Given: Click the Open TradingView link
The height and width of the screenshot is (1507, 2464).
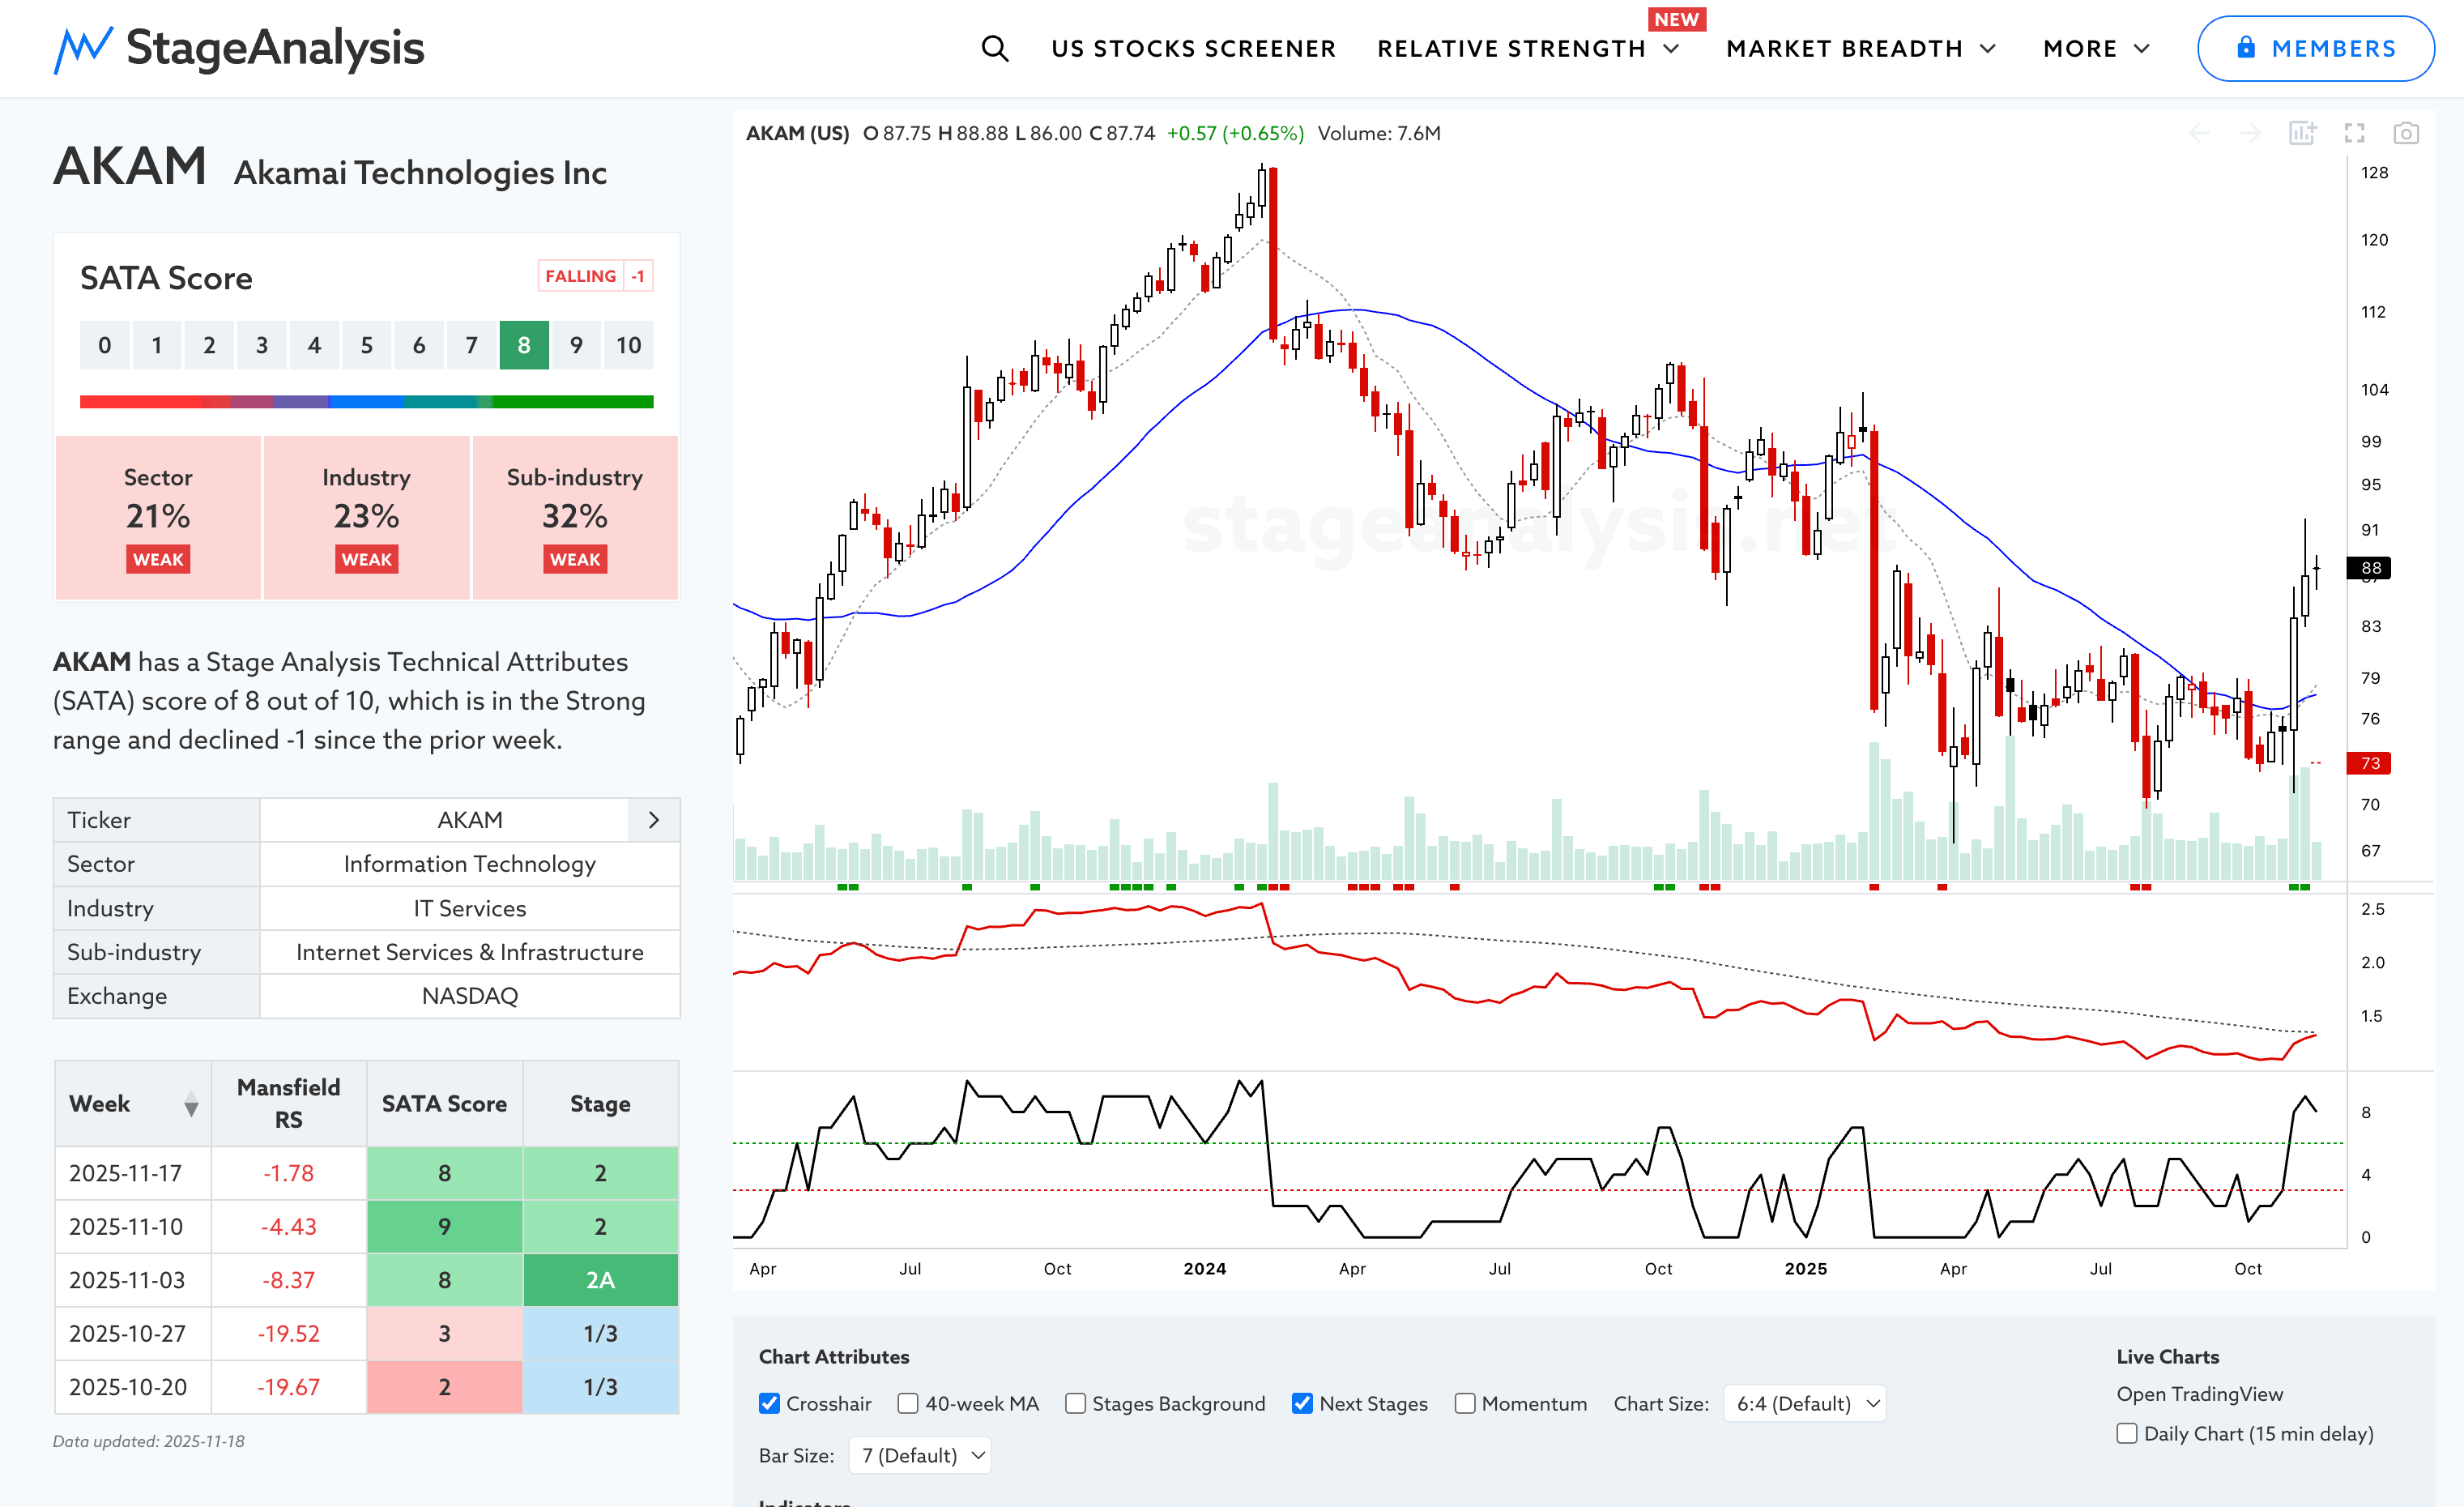Looking at the screenshot, I should click(x=2199, y=1393).
